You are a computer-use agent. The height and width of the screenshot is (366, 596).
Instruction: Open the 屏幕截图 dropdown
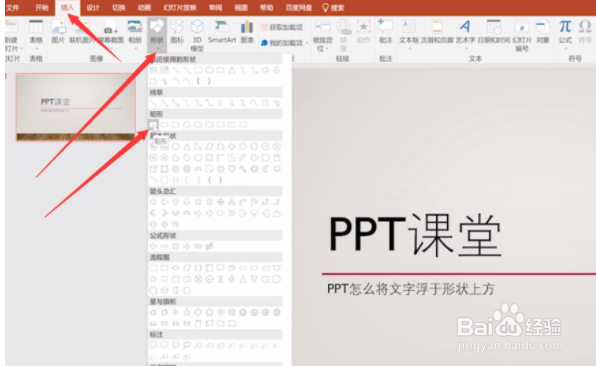111,35
